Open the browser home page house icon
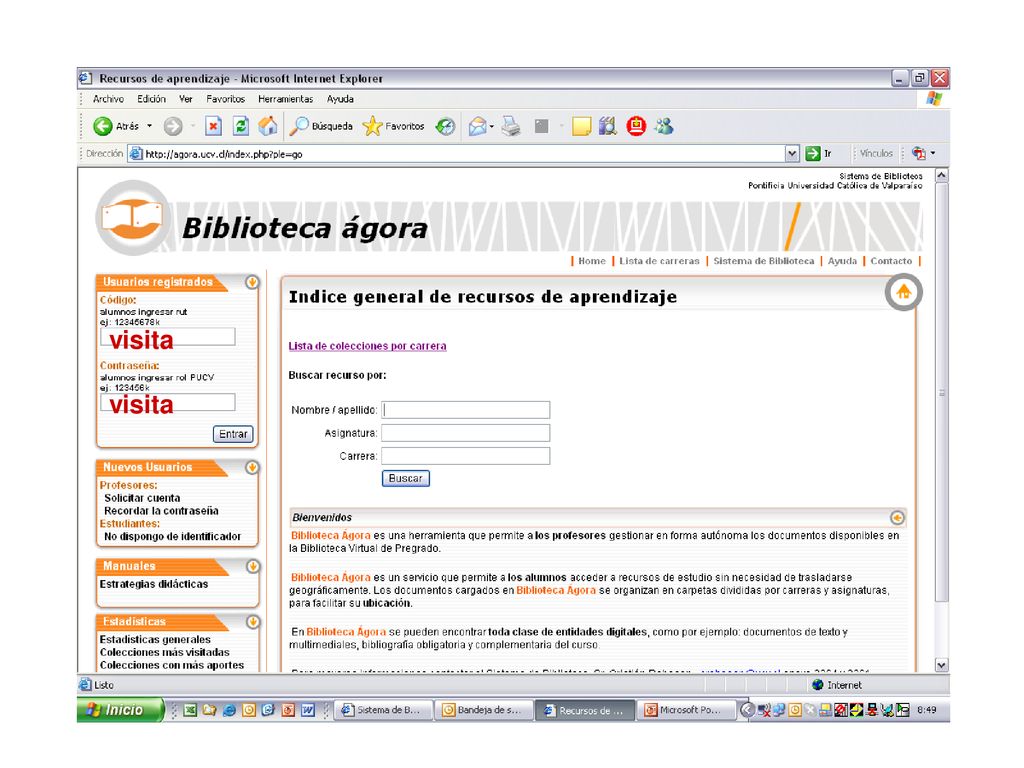Screen dimensions: 1024x768 [268, 126]
